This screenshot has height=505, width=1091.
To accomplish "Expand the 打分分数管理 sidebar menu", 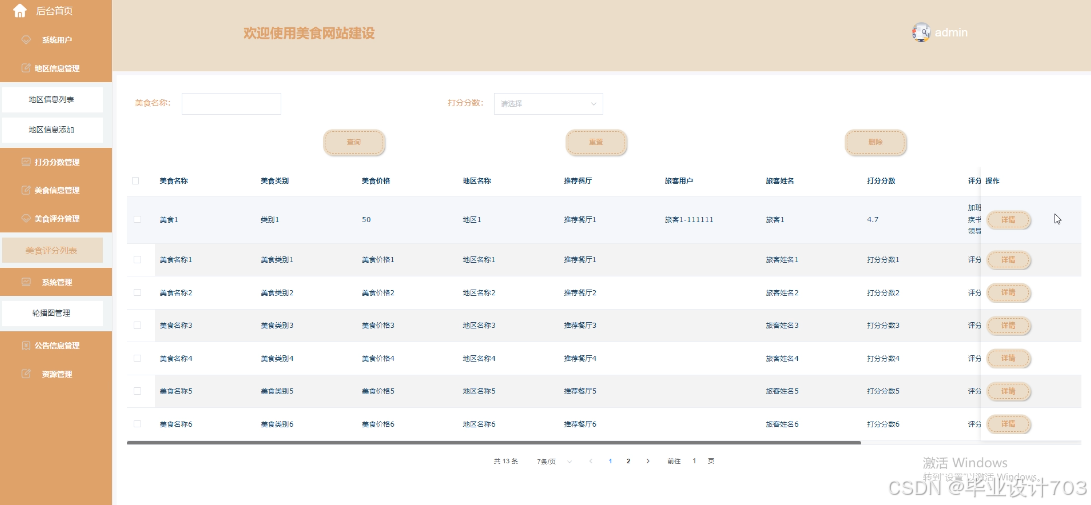I will 56,162.
